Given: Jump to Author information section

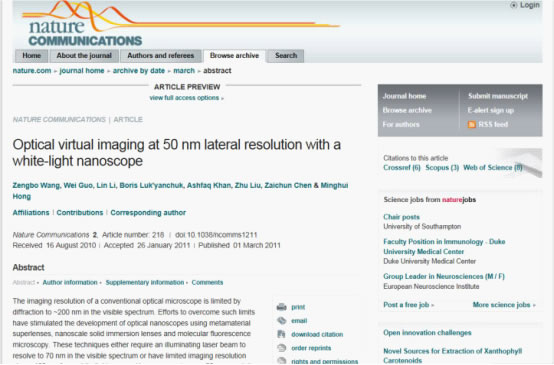Looking at the screenshot, I should coord(70,283).
